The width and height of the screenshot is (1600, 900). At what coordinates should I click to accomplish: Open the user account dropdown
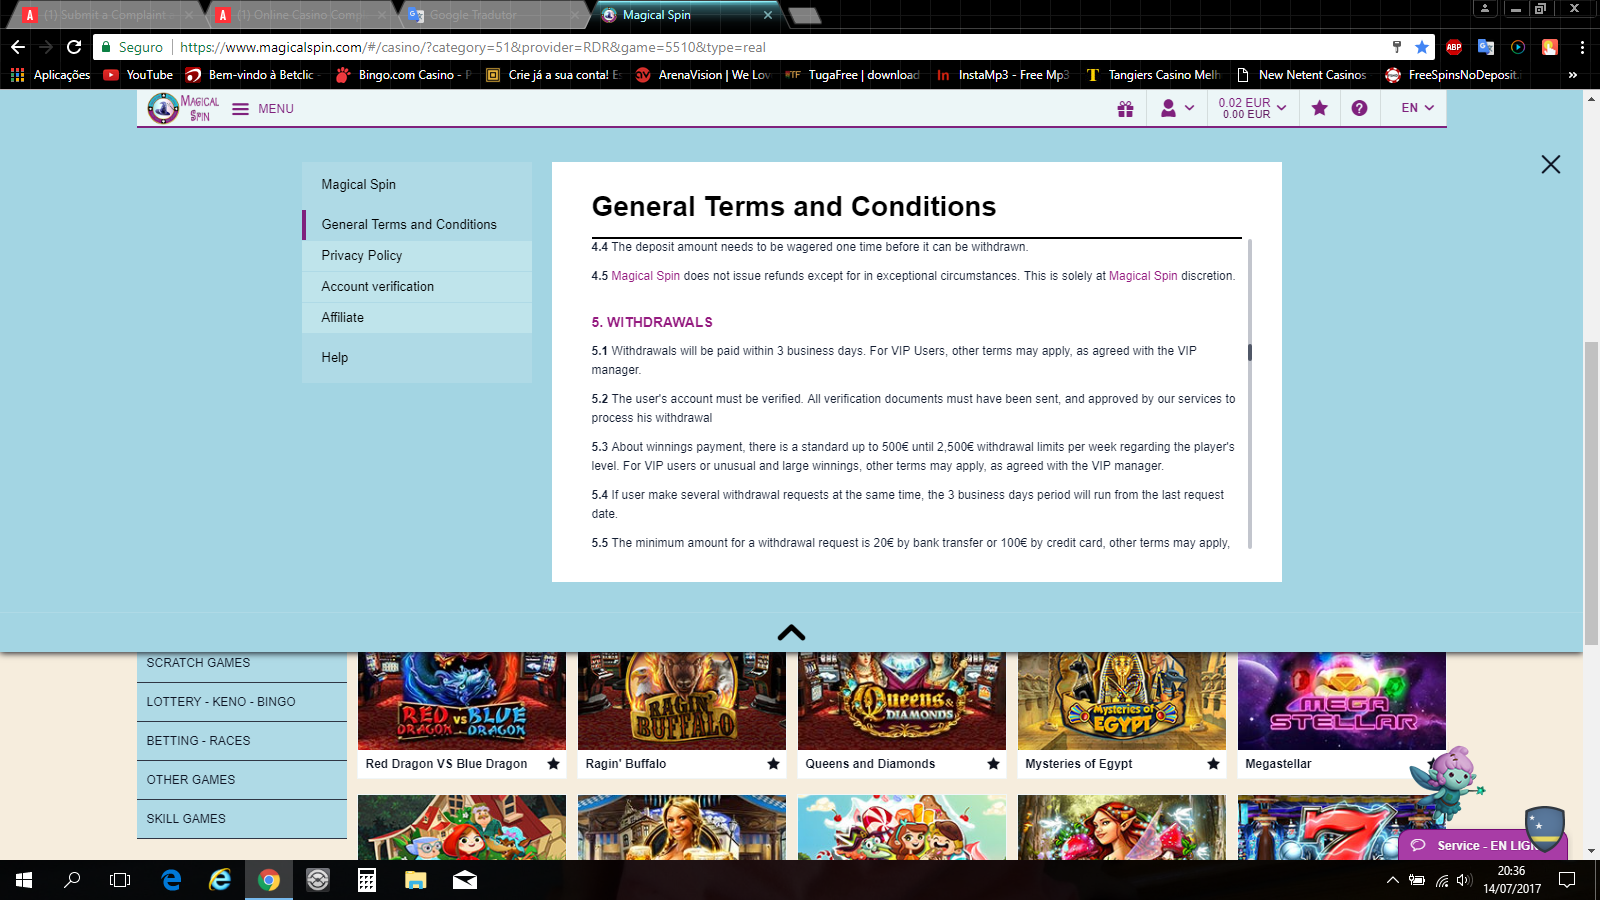pos(1177,108)
